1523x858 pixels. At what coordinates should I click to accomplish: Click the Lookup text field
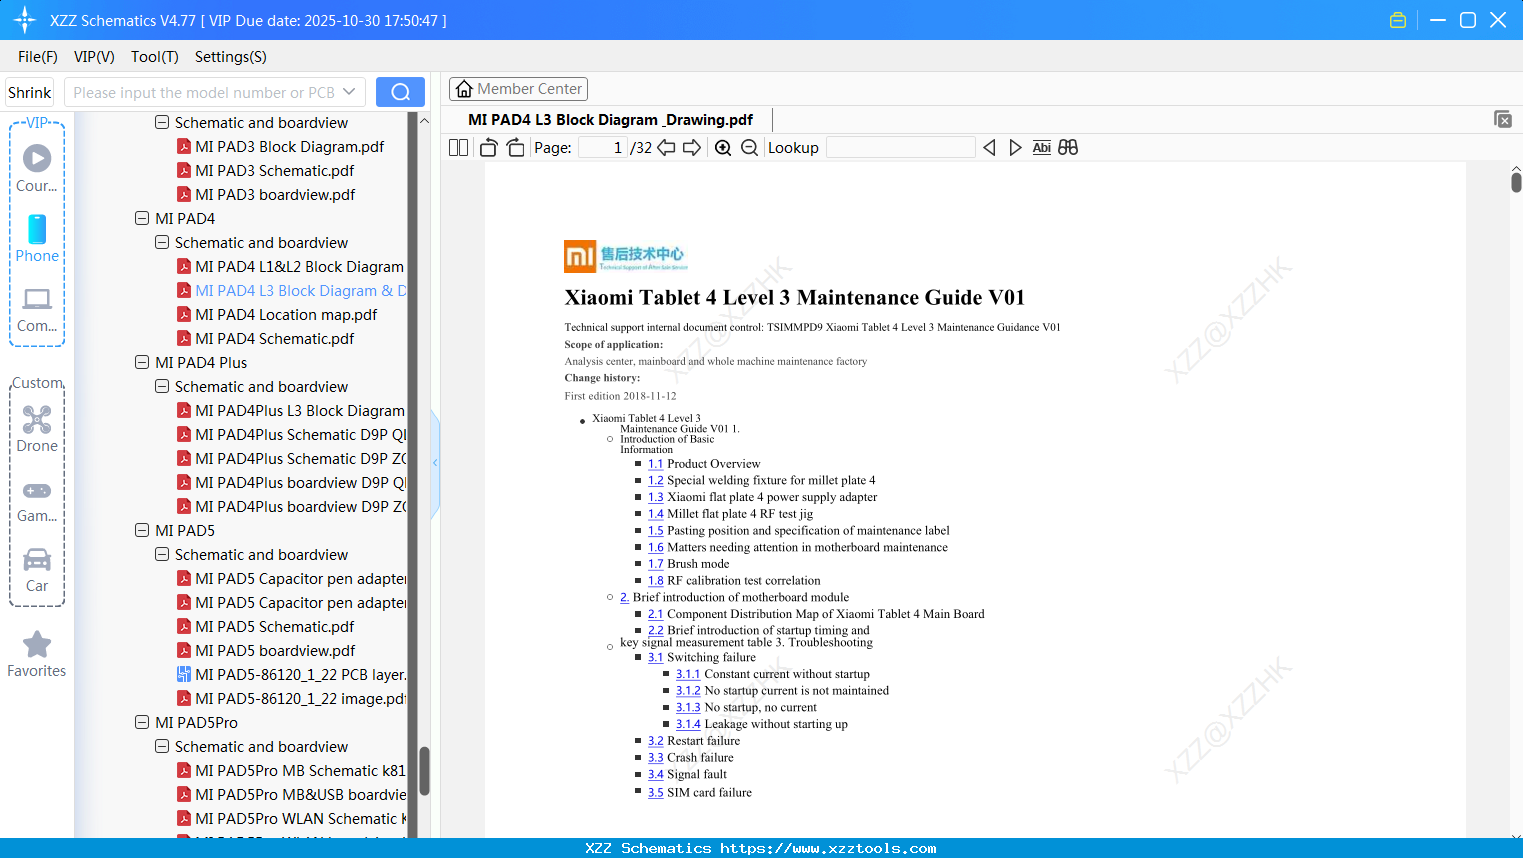[x=901, y=148]
